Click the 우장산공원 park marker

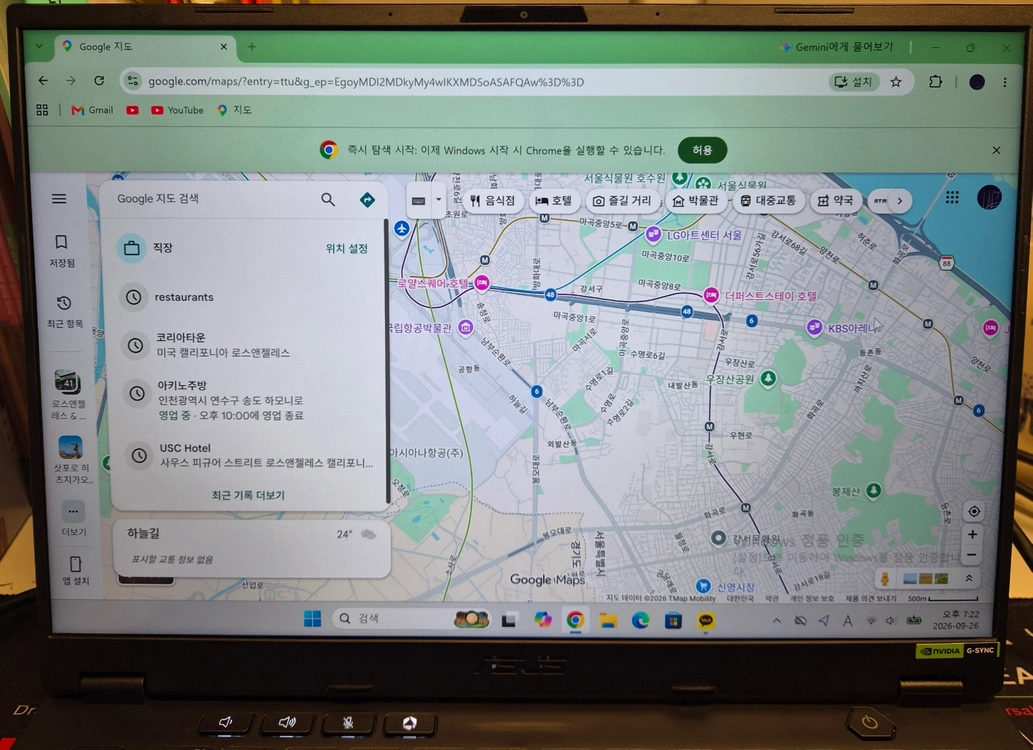pos(768,378)
